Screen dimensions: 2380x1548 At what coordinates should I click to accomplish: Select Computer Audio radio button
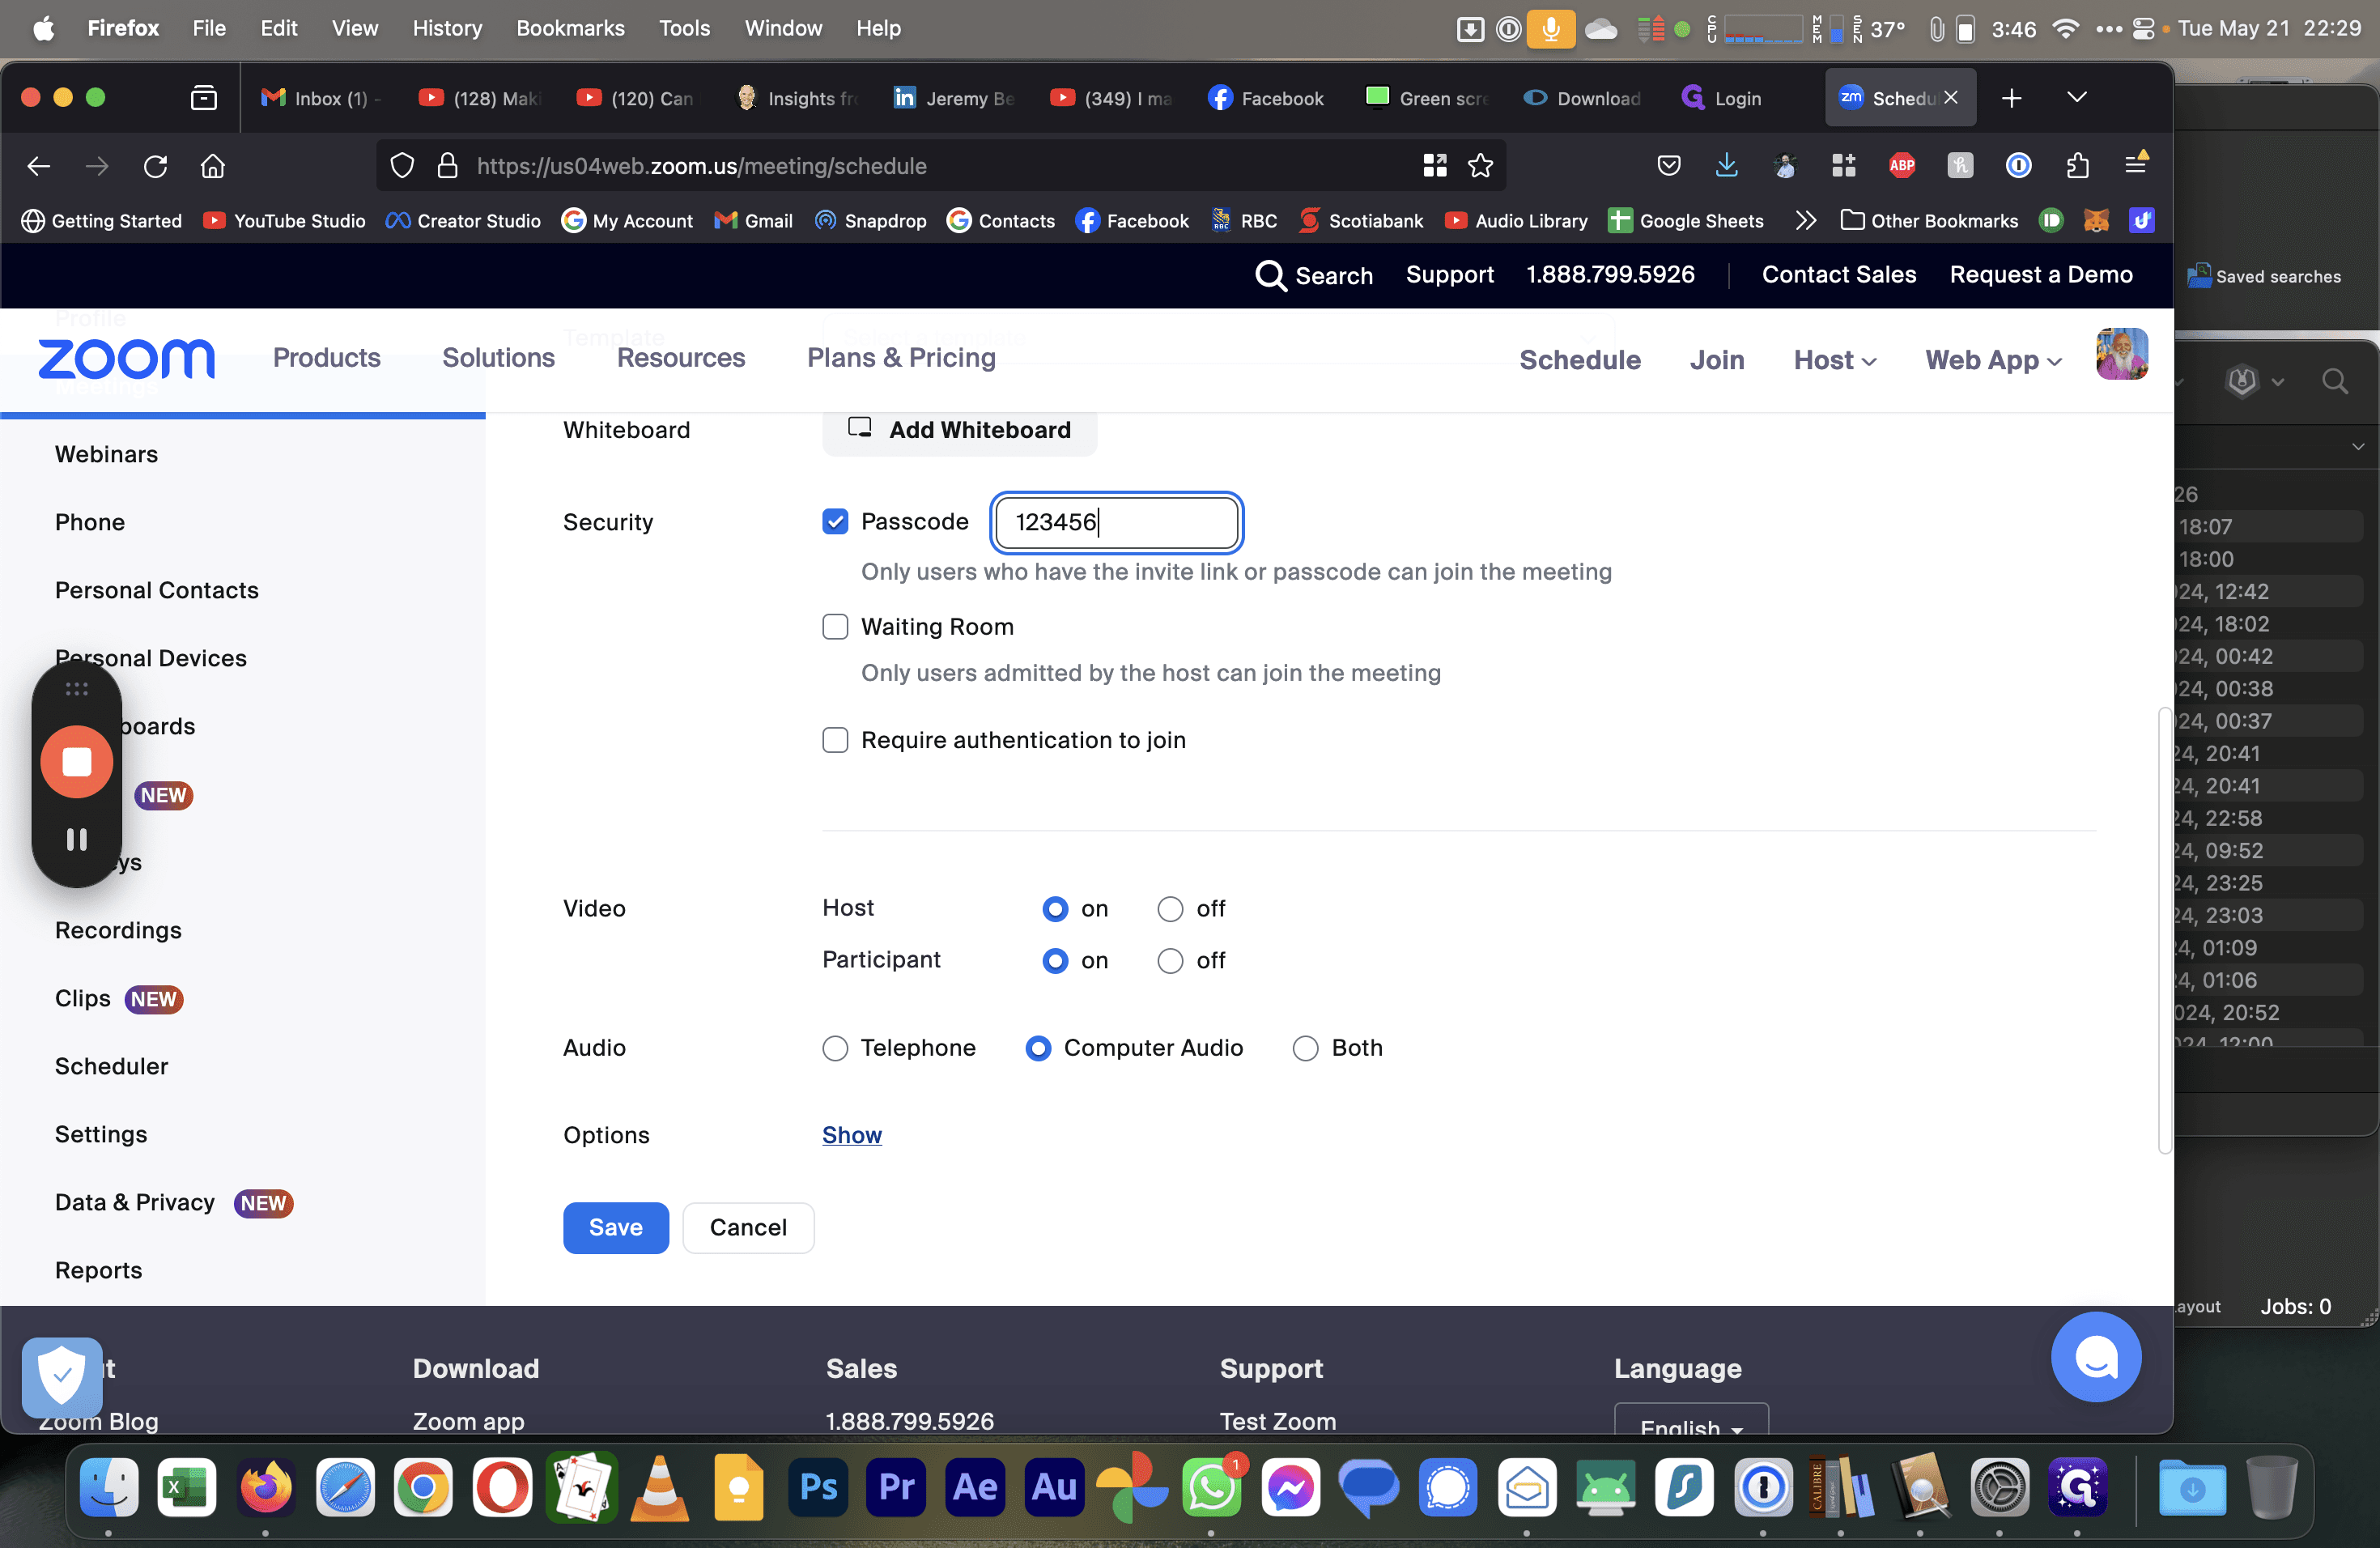point(1038,1048)
